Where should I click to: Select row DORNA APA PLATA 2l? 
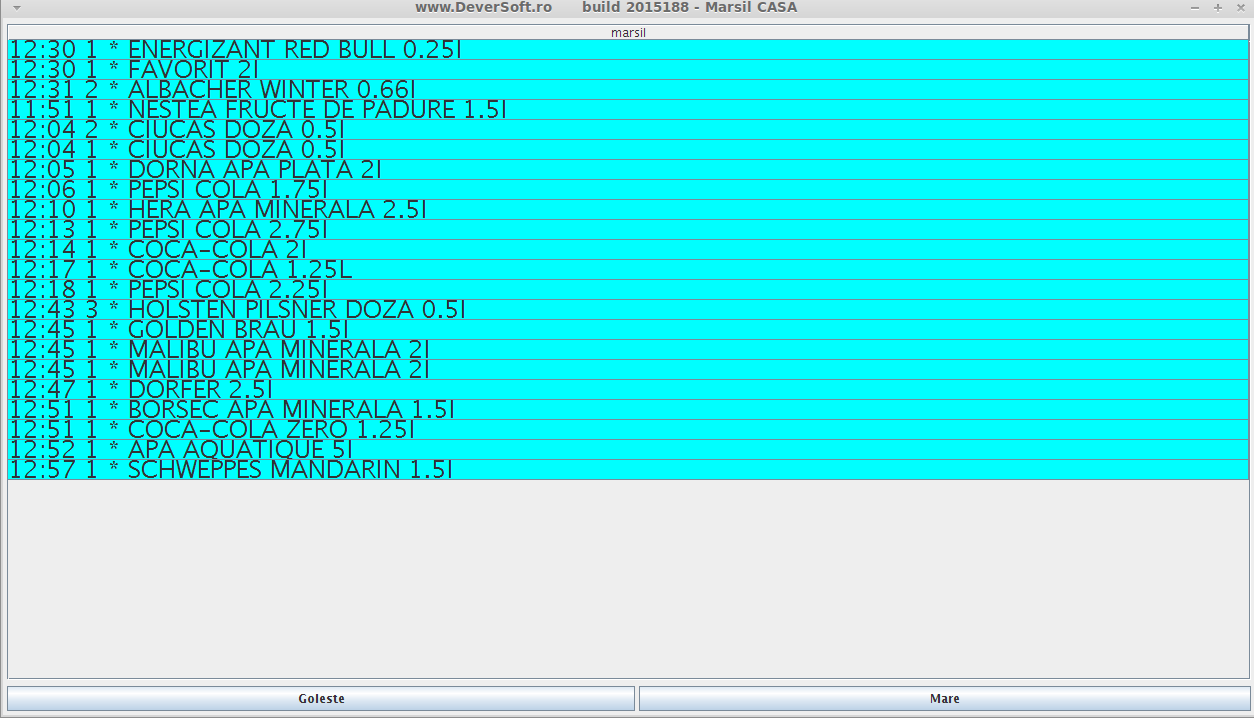[628, 170]
